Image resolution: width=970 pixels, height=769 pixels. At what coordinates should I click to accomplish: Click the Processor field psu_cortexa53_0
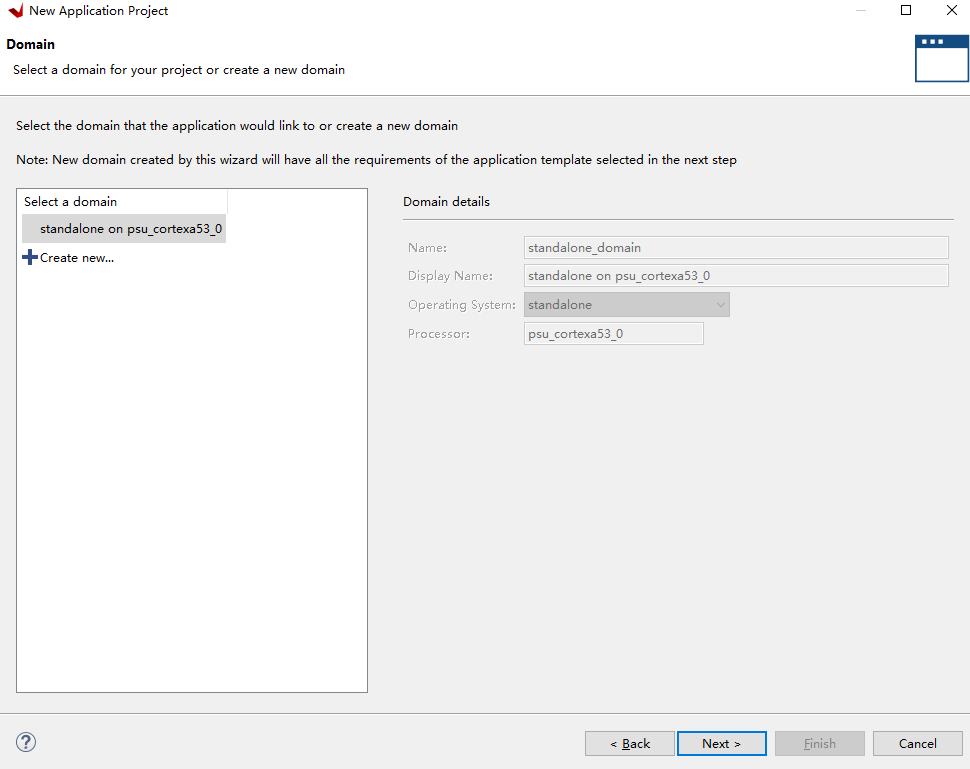[x=614, y=334]
